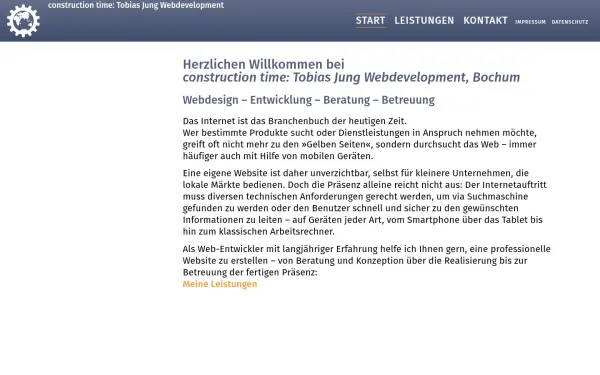Open the LEISTUNGEN menu item
The width and height of the screenshot is (600, 375).
(424, 21)
